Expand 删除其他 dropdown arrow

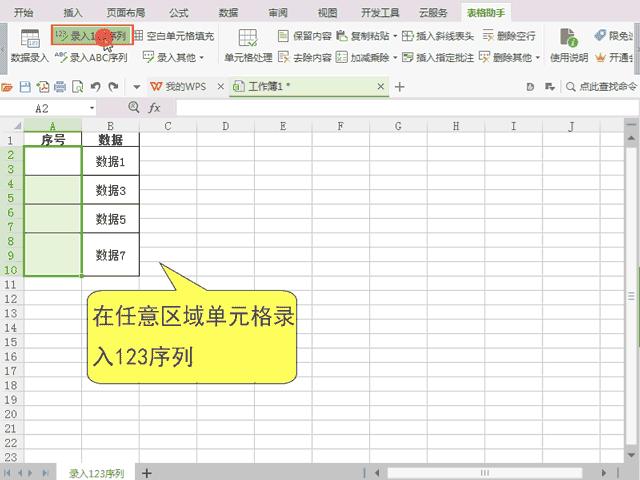[538, 58]
